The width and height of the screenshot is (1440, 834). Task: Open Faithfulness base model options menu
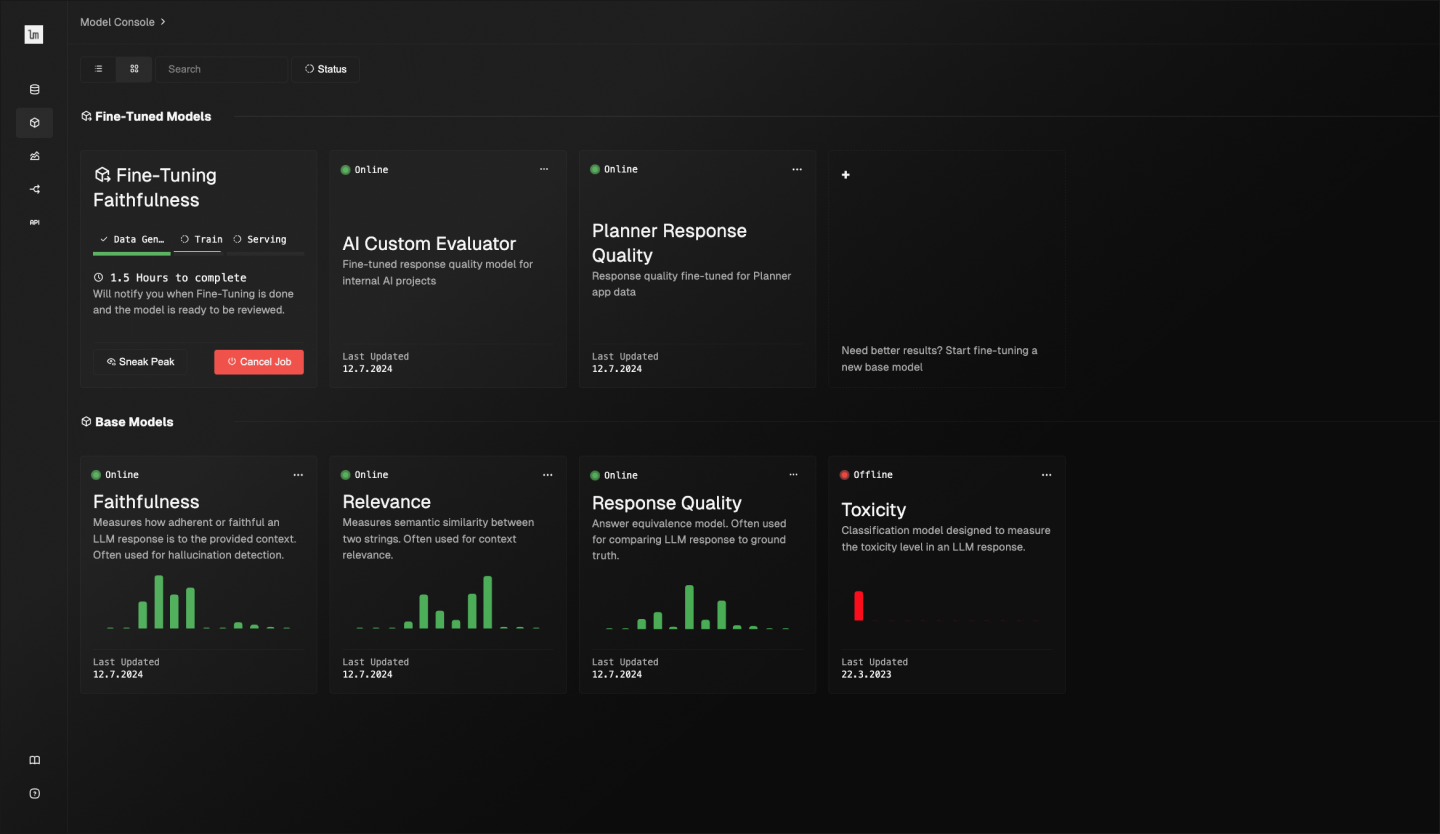tap(298, 475)
